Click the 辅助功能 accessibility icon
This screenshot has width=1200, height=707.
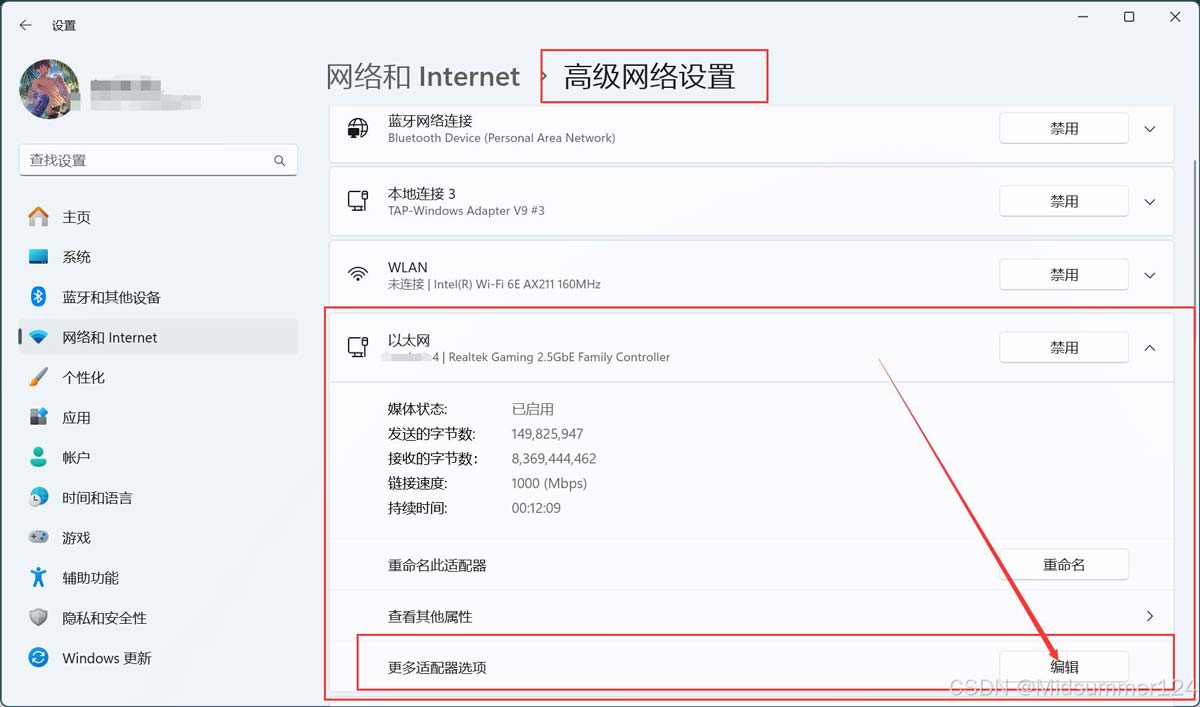pos(38,577)
